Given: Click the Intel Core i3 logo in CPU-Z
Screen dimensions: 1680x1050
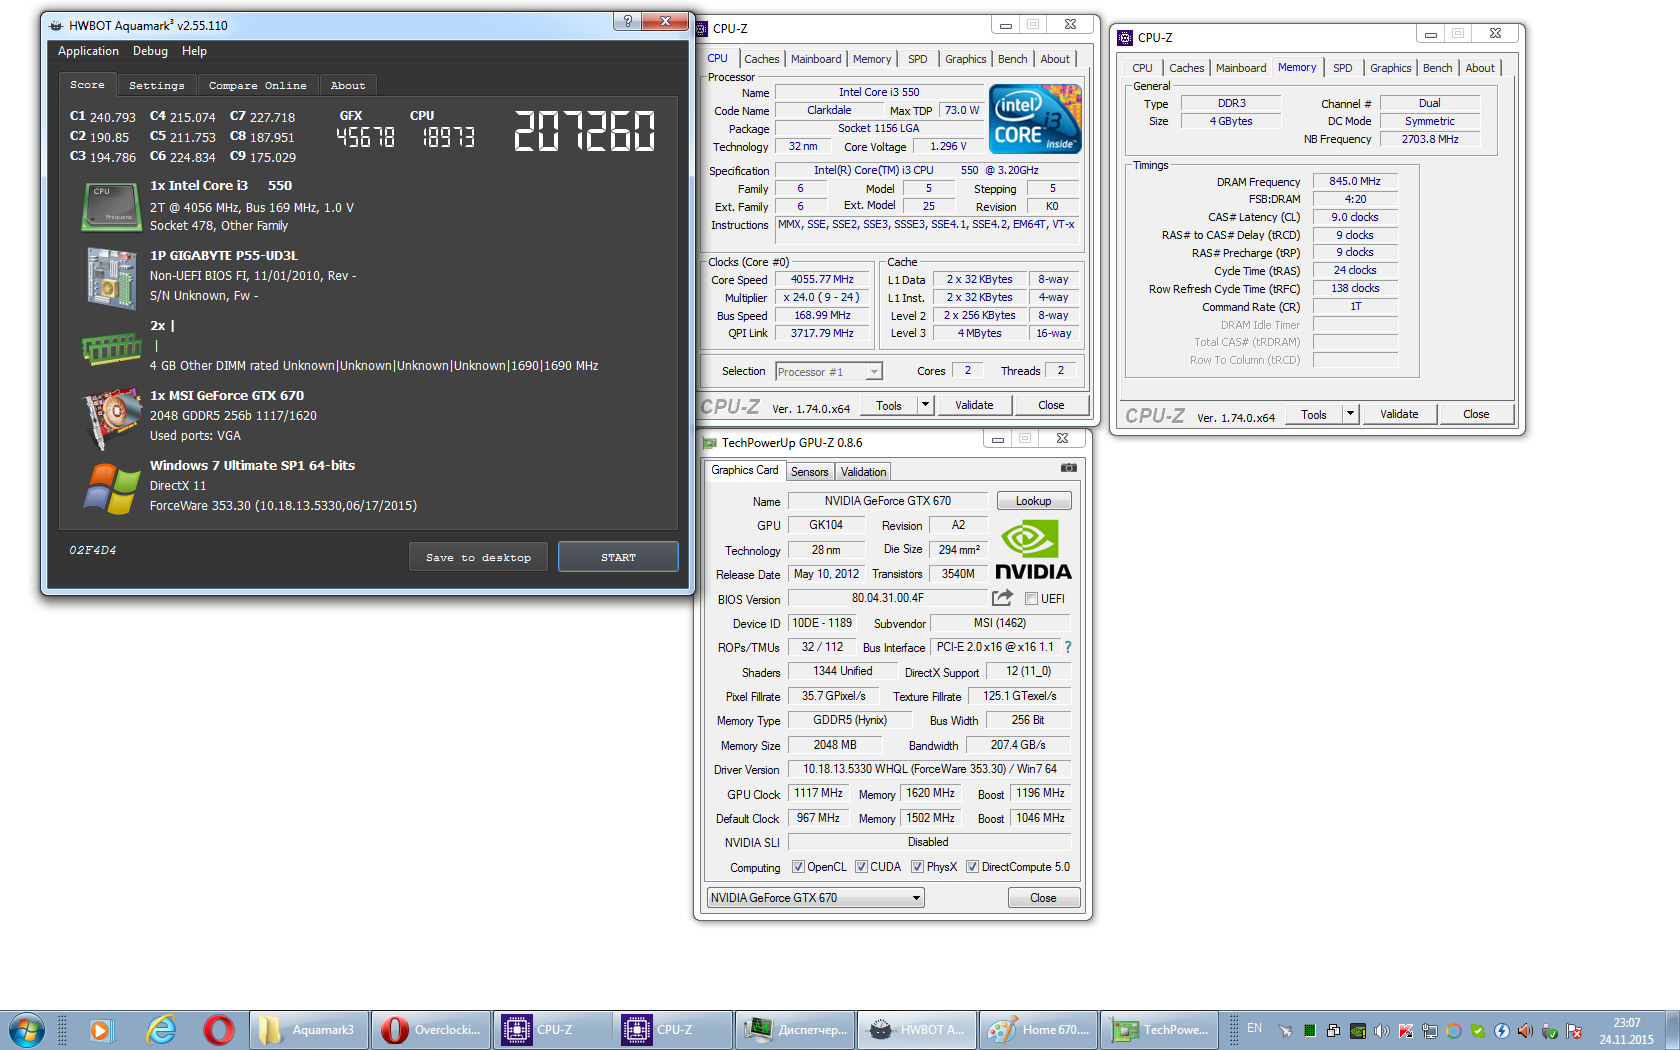Looking at the screenshot, I should (x=1035, y=119).
